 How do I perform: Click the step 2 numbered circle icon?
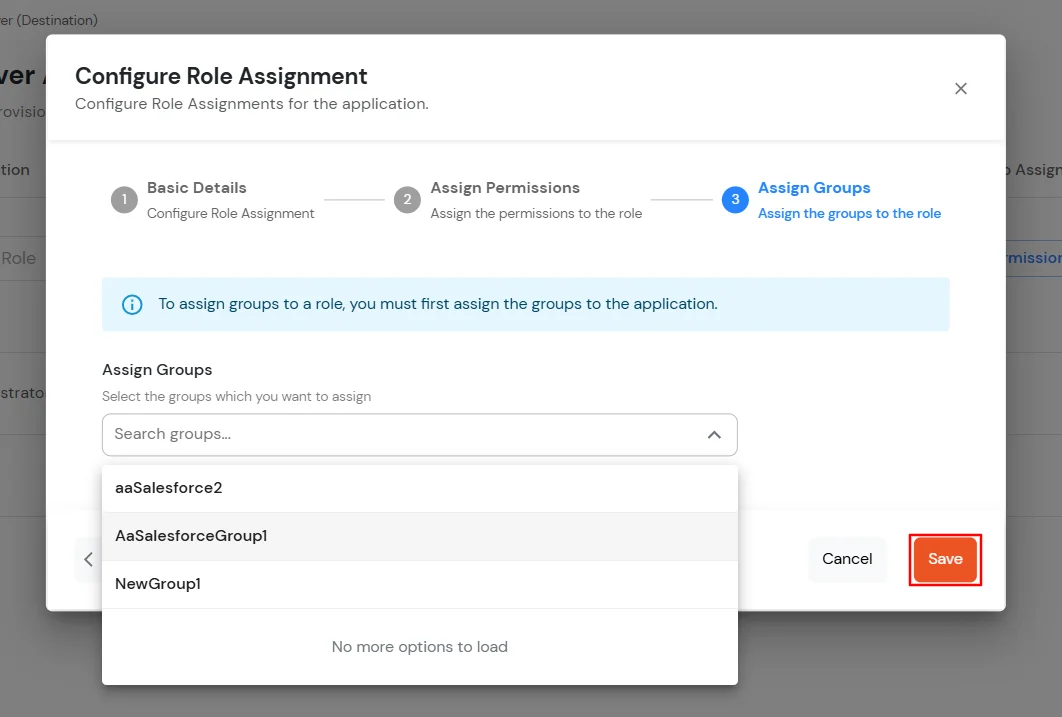(x=407, y=199)
